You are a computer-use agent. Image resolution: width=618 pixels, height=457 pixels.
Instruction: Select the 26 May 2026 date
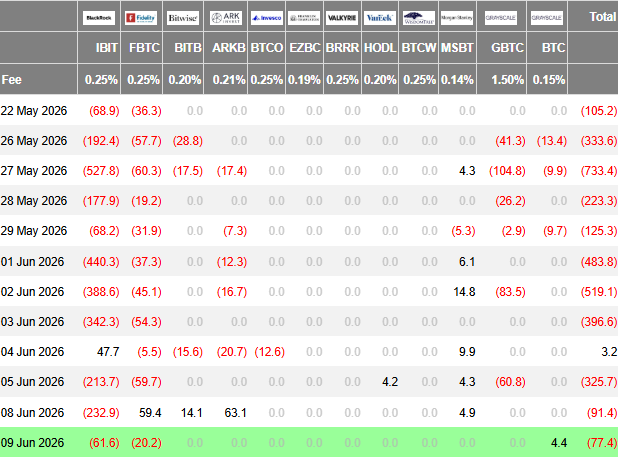34,141
